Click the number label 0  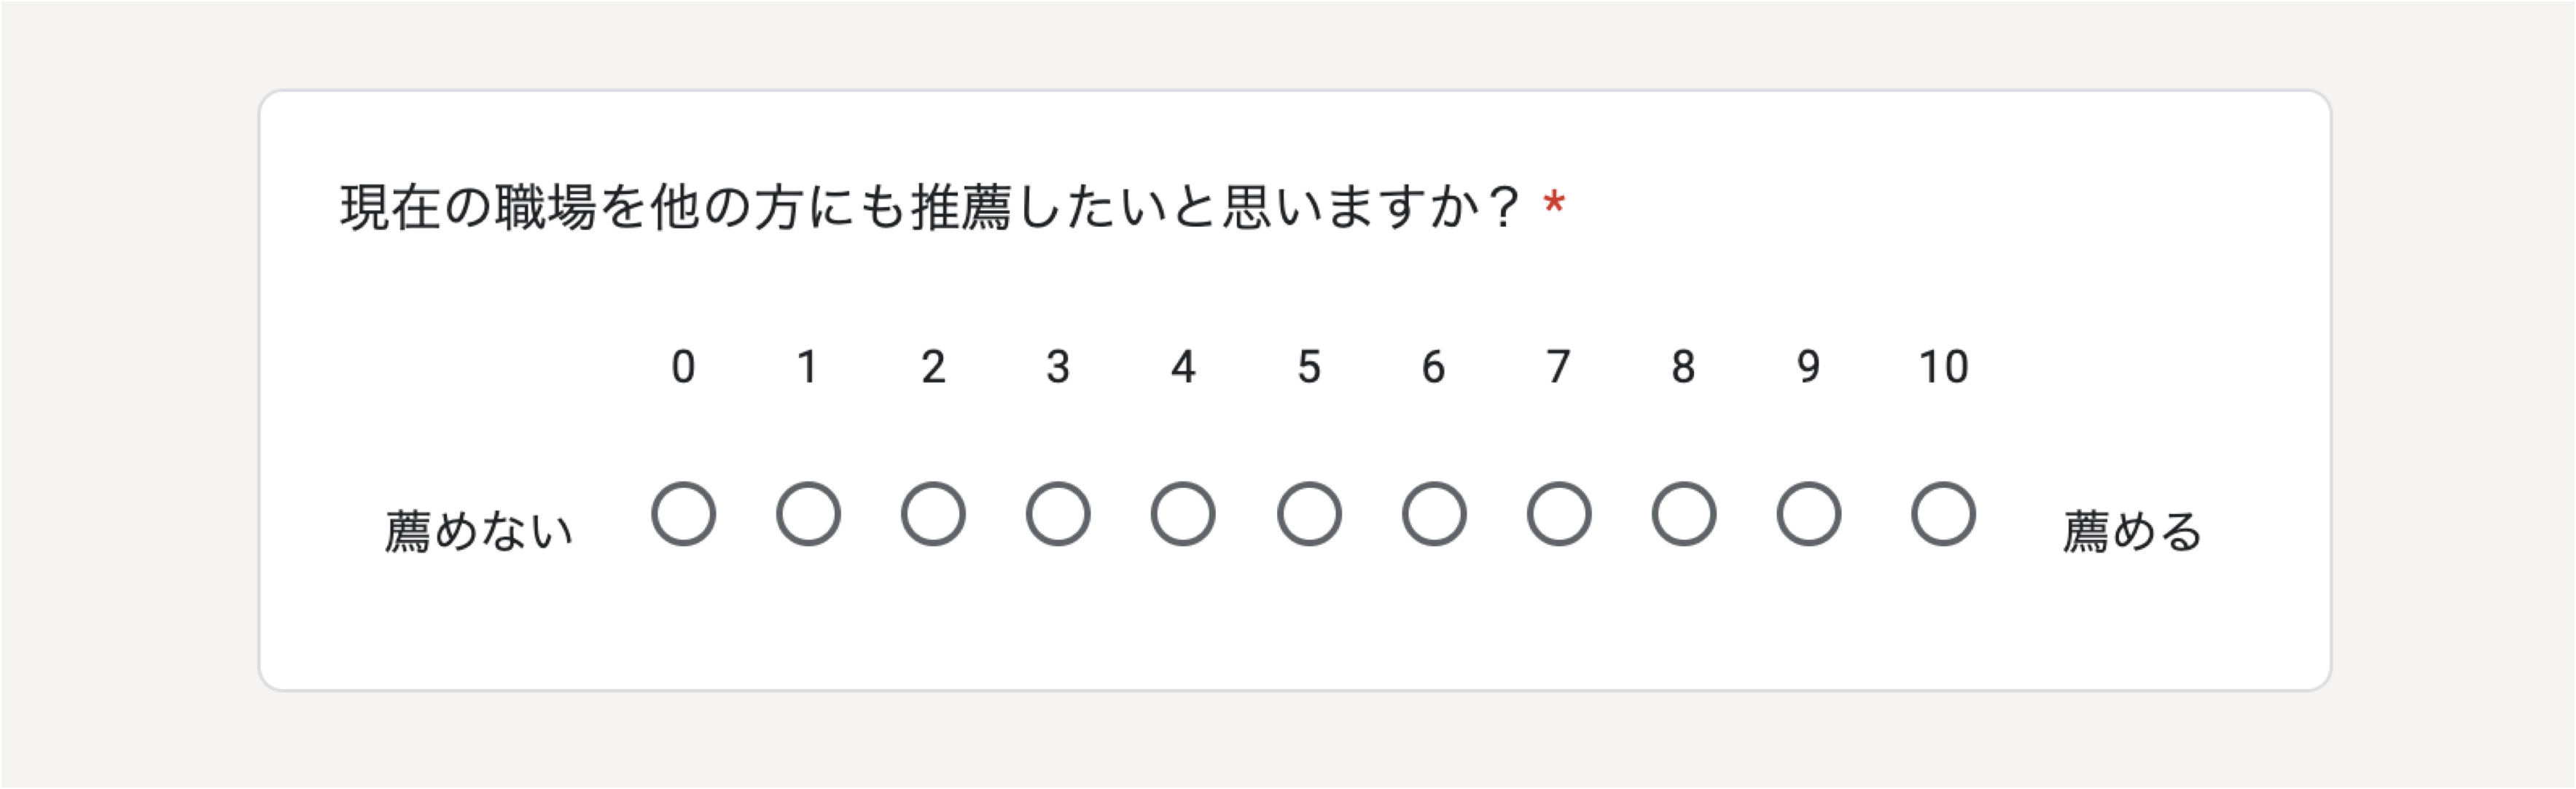tap(683, 367)
